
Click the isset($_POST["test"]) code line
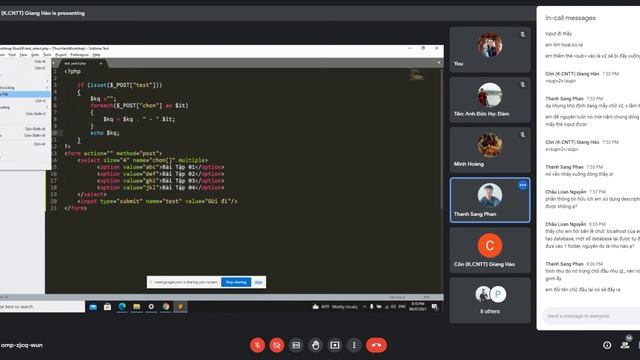pos(120,85)
